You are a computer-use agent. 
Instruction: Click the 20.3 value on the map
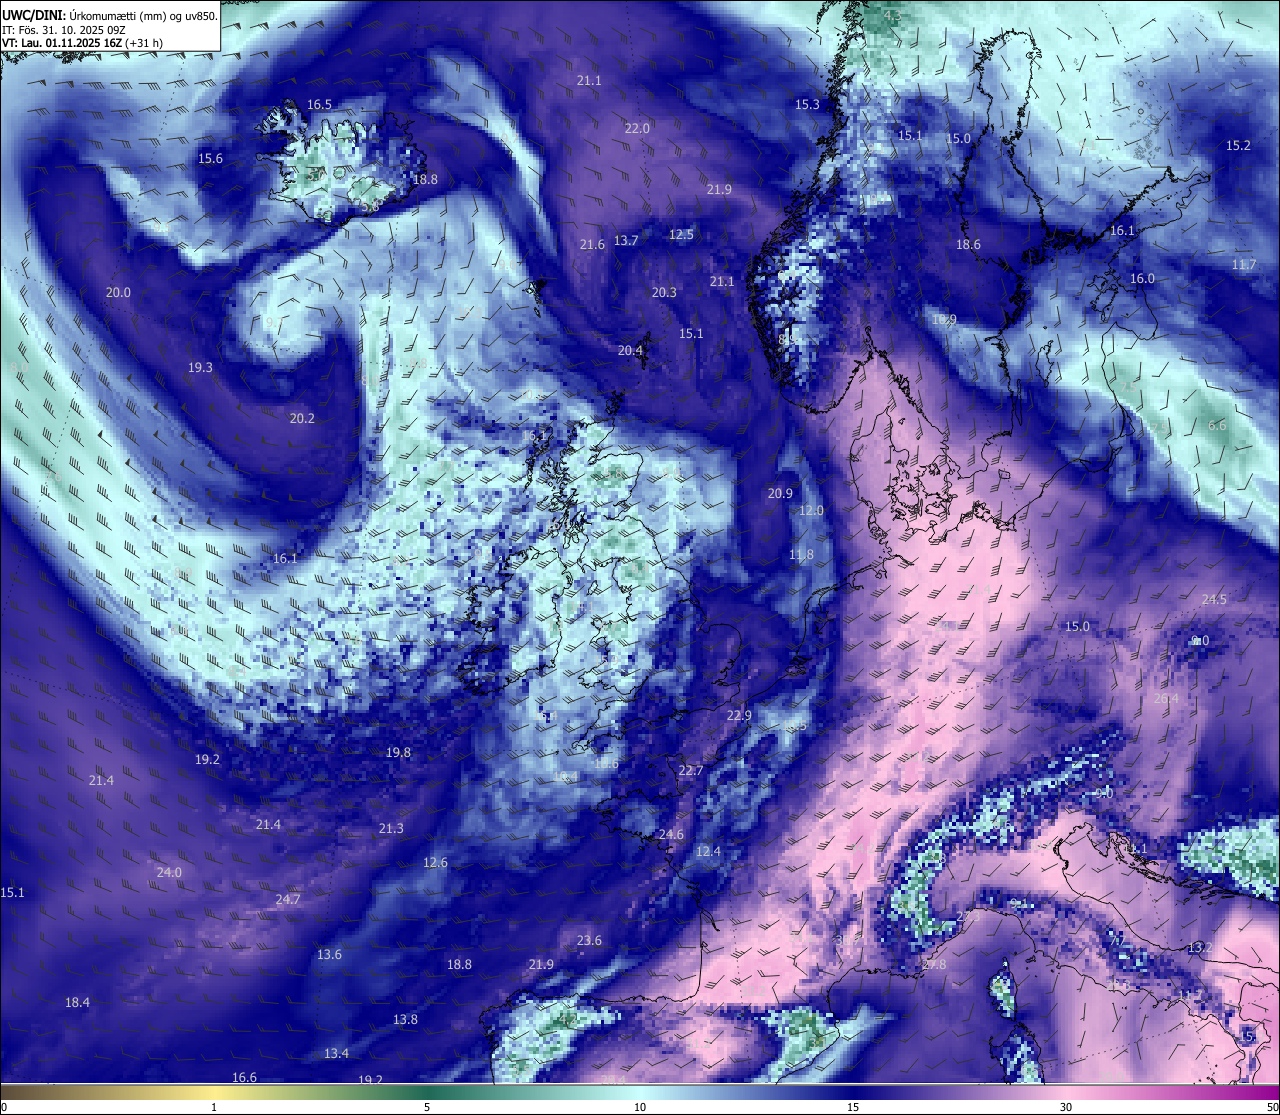click(x=664, y=293)
